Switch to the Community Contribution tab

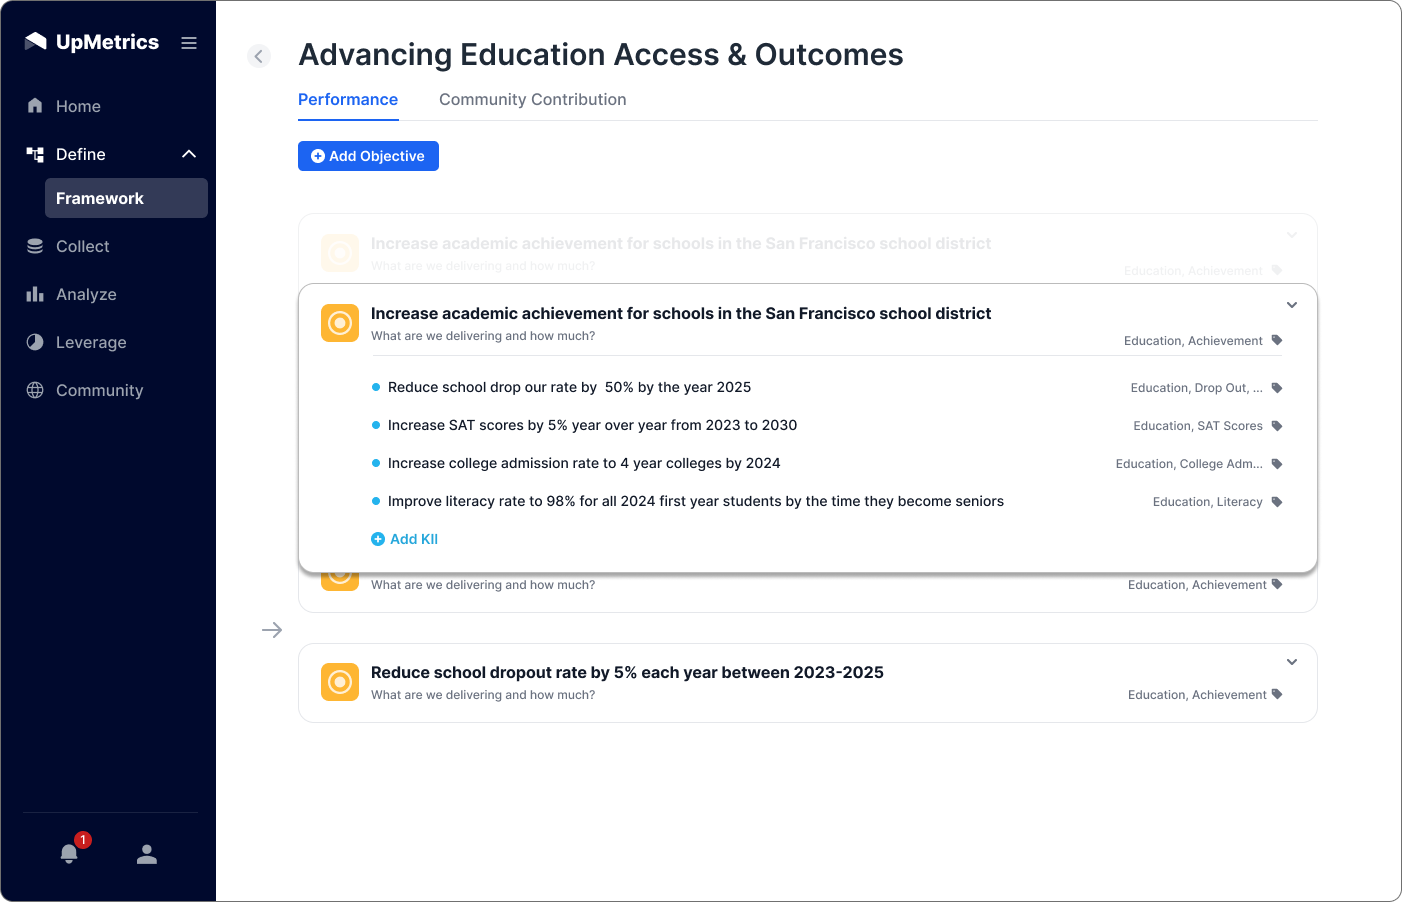coord(532,100)
